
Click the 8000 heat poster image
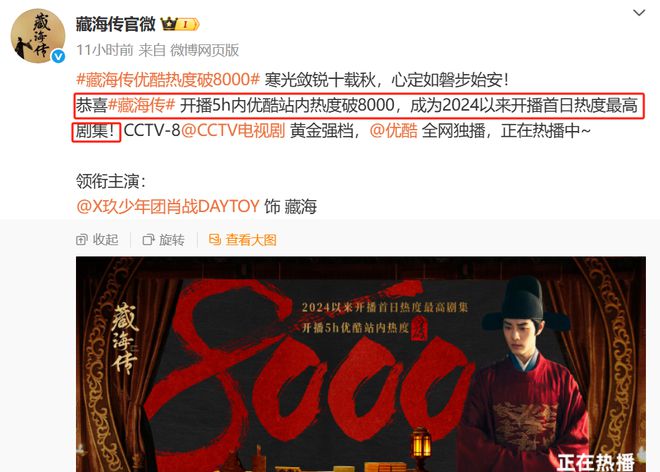361,364
